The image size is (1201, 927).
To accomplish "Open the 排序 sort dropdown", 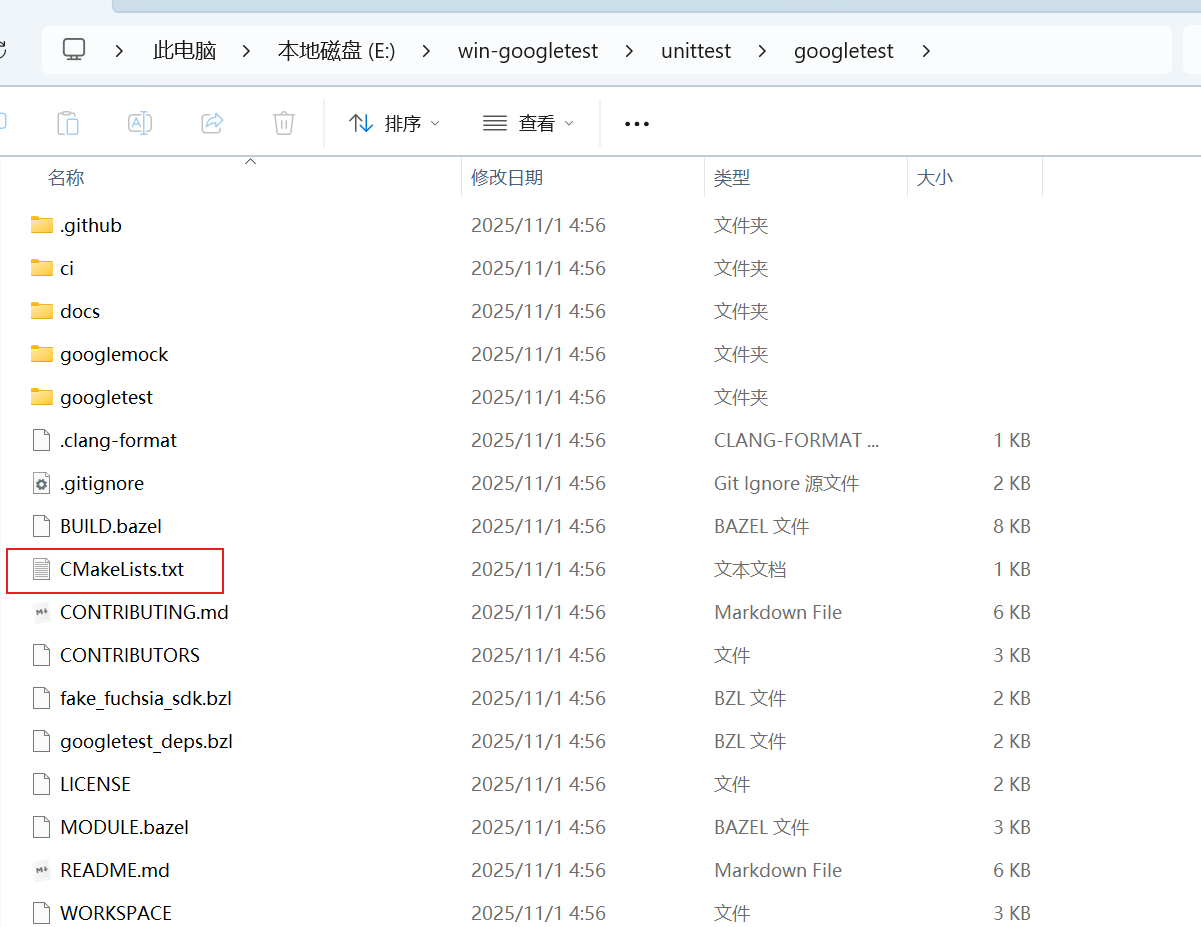I will (394, 123).
